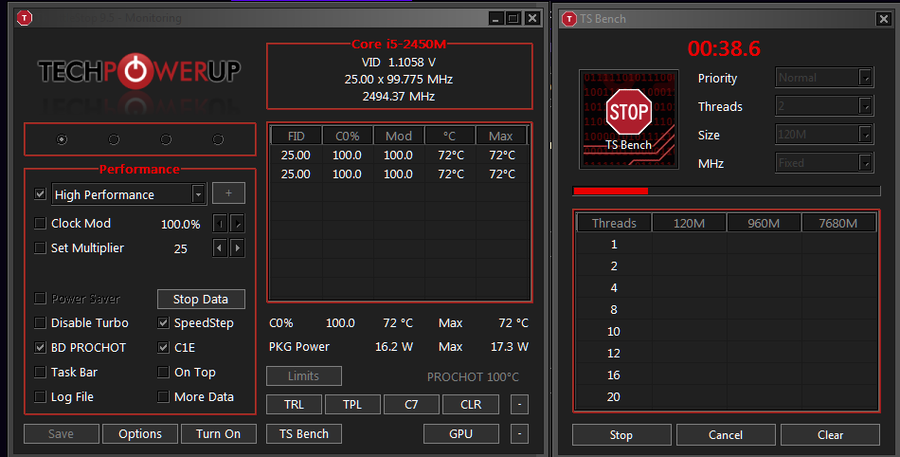Click the CLR button
This screenshot has height=457, width=900.
tap(471, 404)
